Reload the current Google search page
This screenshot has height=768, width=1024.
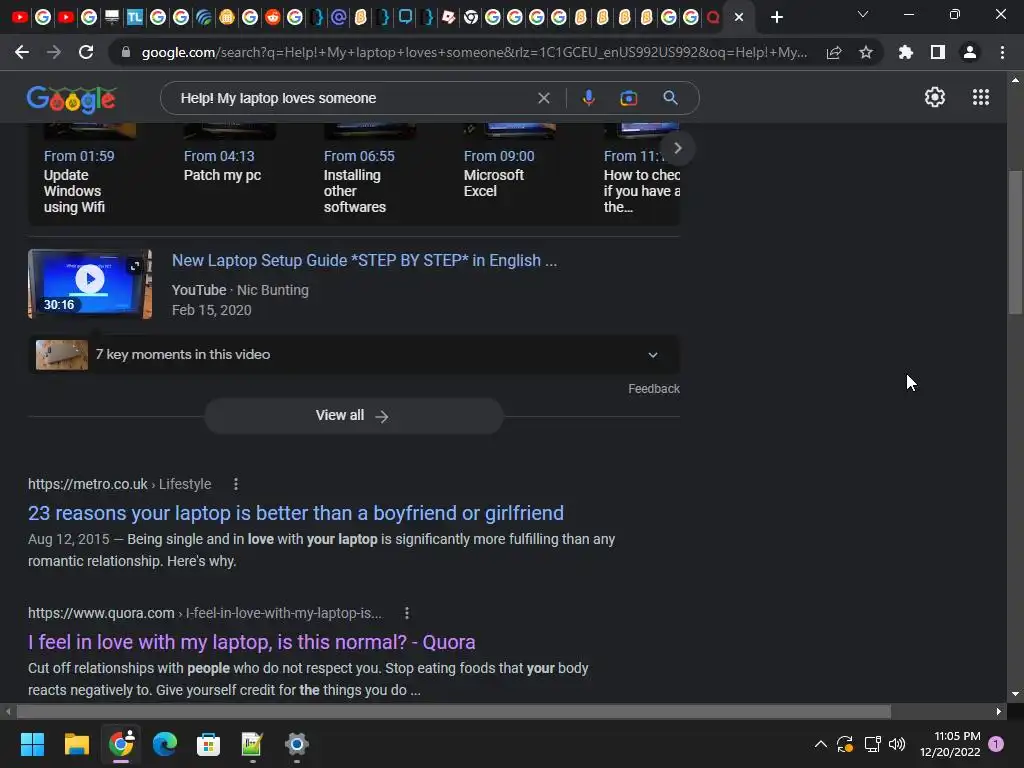tap(86, 52)
